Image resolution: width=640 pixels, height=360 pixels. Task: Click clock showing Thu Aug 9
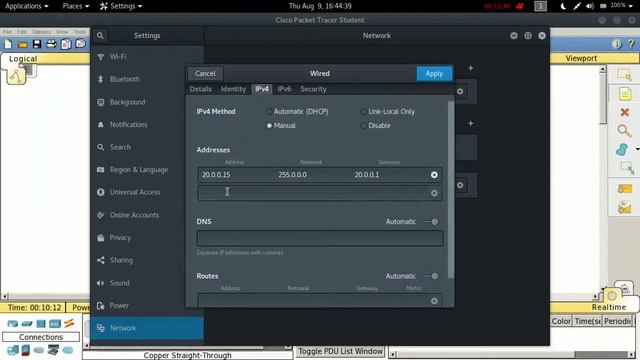coord(320,6)
